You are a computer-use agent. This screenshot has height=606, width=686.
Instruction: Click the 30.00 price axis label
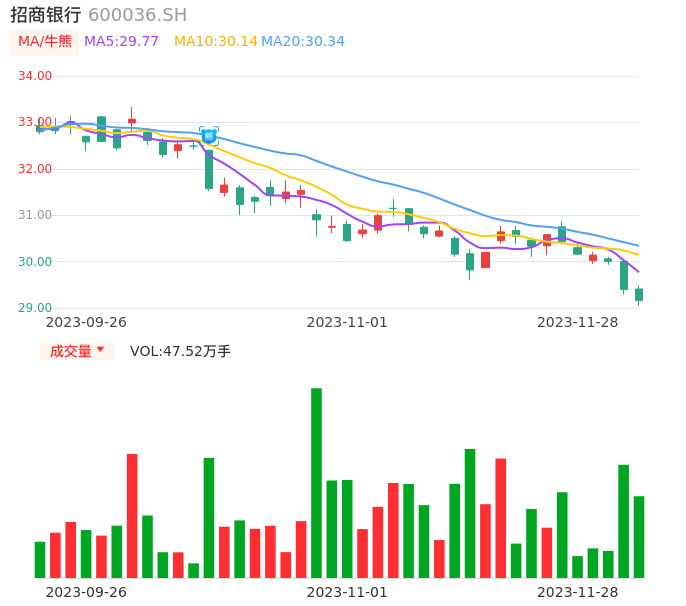[35, 262]
